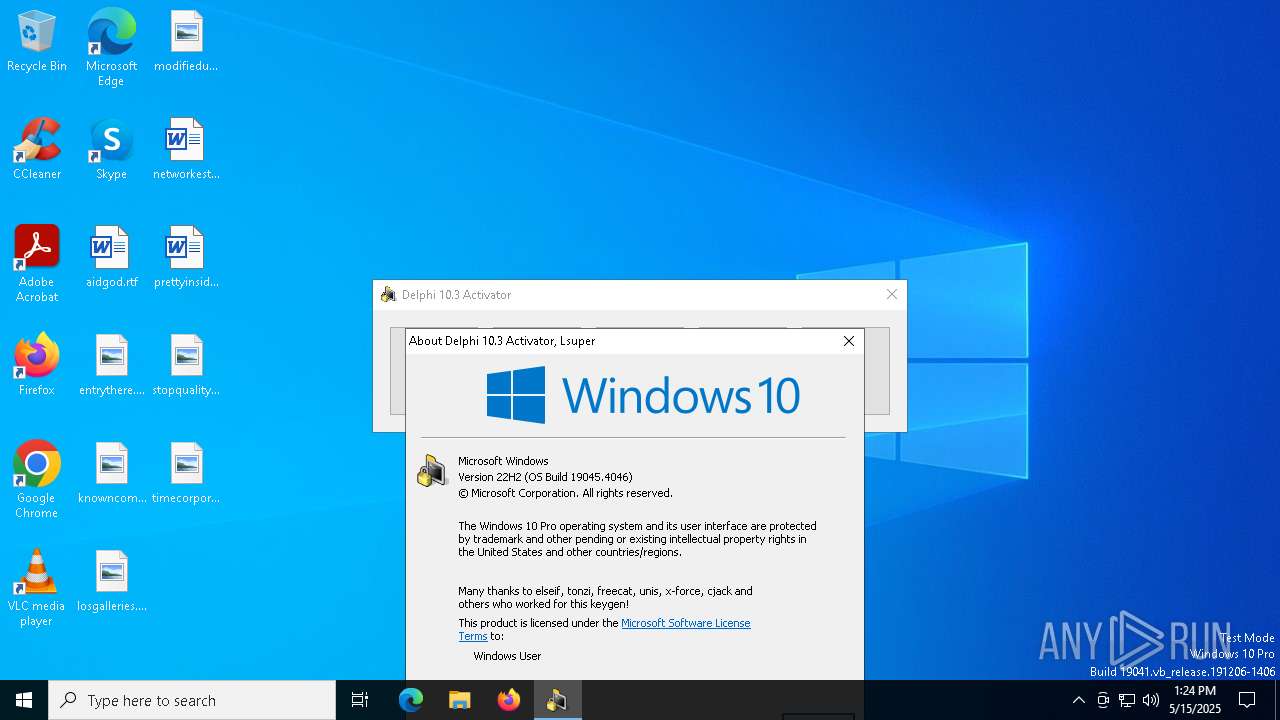Select the networkest... Word document icon
The image size is (1280, 720).
(x=186, y=150)
